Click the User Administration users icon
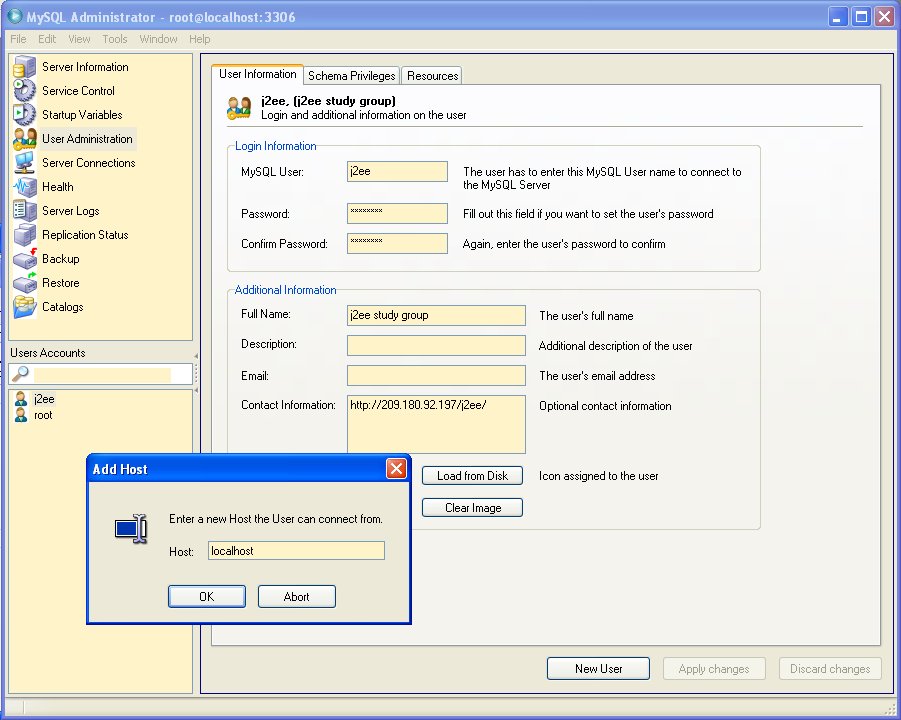 click(x=25, y=138)
